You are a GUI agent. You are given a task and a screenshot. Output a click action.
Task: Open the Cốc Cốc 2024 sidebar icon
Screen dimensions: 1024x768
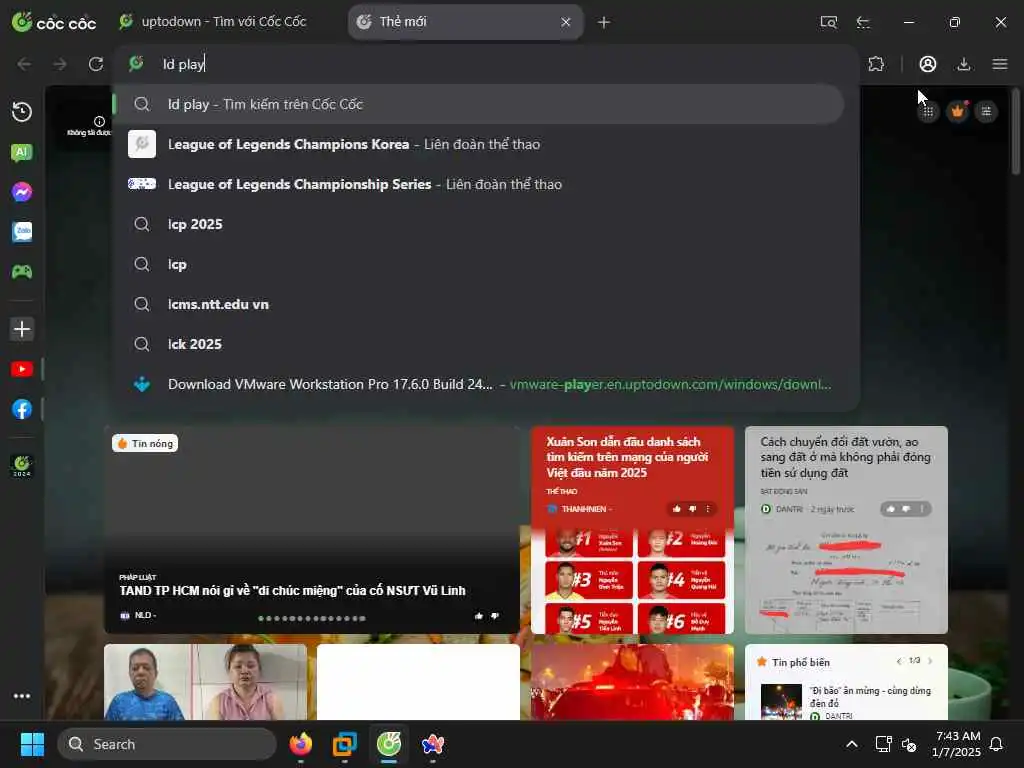point(22,466)
